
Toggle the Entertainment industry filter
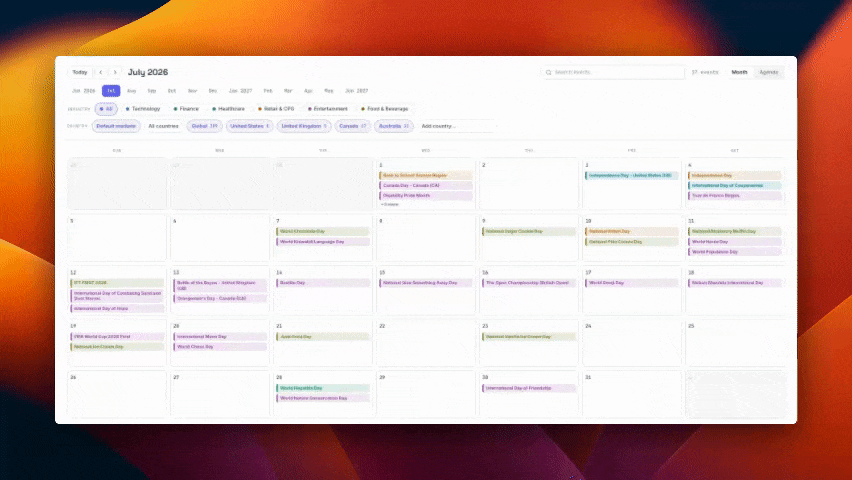pos(328,109)
